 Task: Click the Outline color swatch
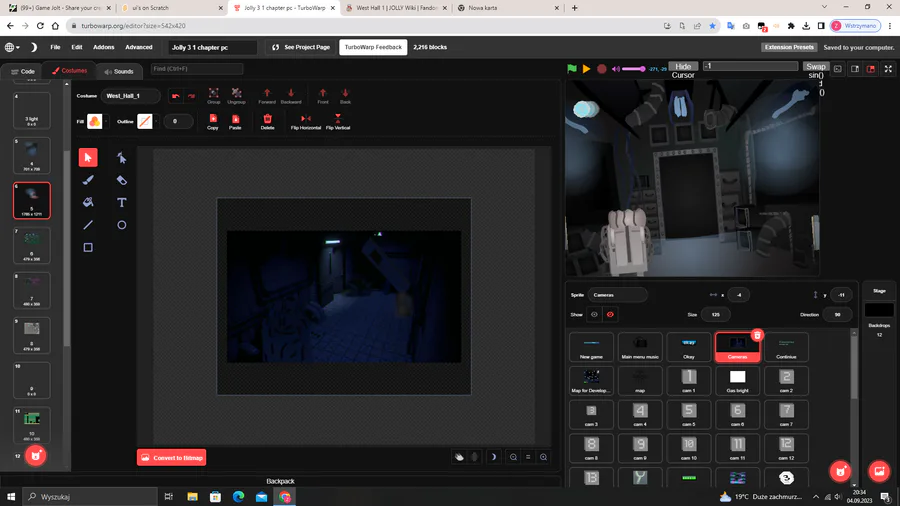pyautogui.click(x=145, y=121)
